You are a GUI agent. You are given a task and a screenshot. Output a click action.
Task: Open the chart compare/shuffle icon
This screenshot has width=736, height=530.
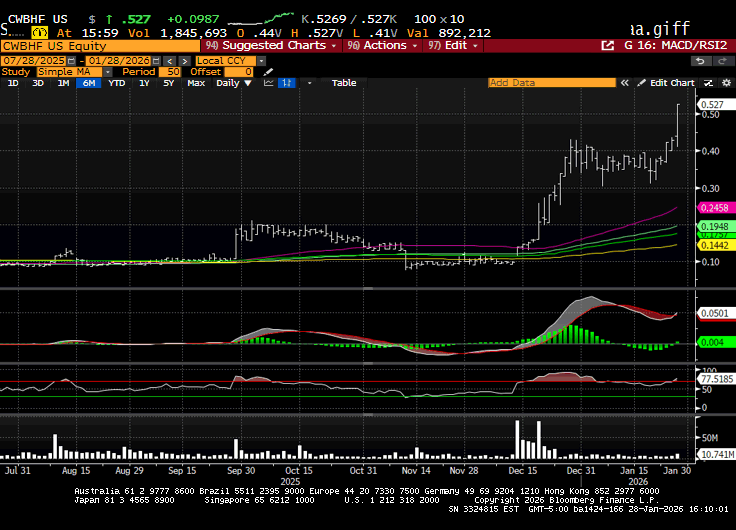(x=708, y=83)
